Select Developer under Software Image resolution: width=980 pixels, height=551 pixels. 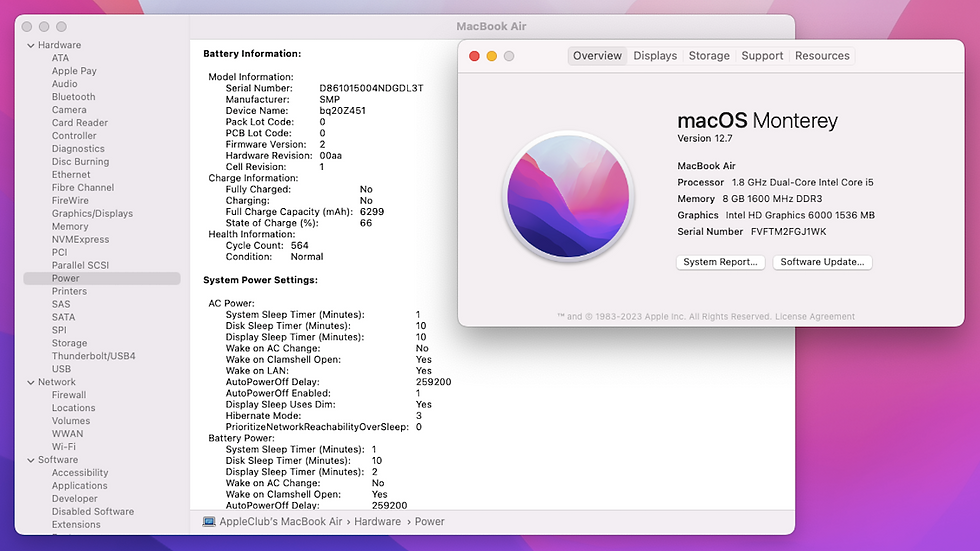click(74, 499)
